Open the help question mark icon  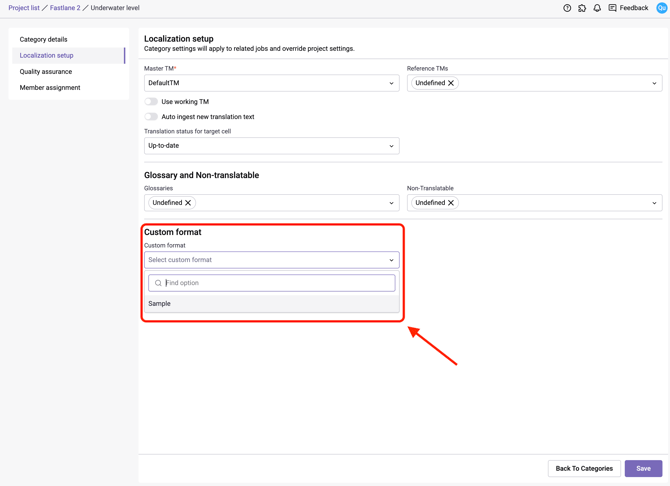567,8
